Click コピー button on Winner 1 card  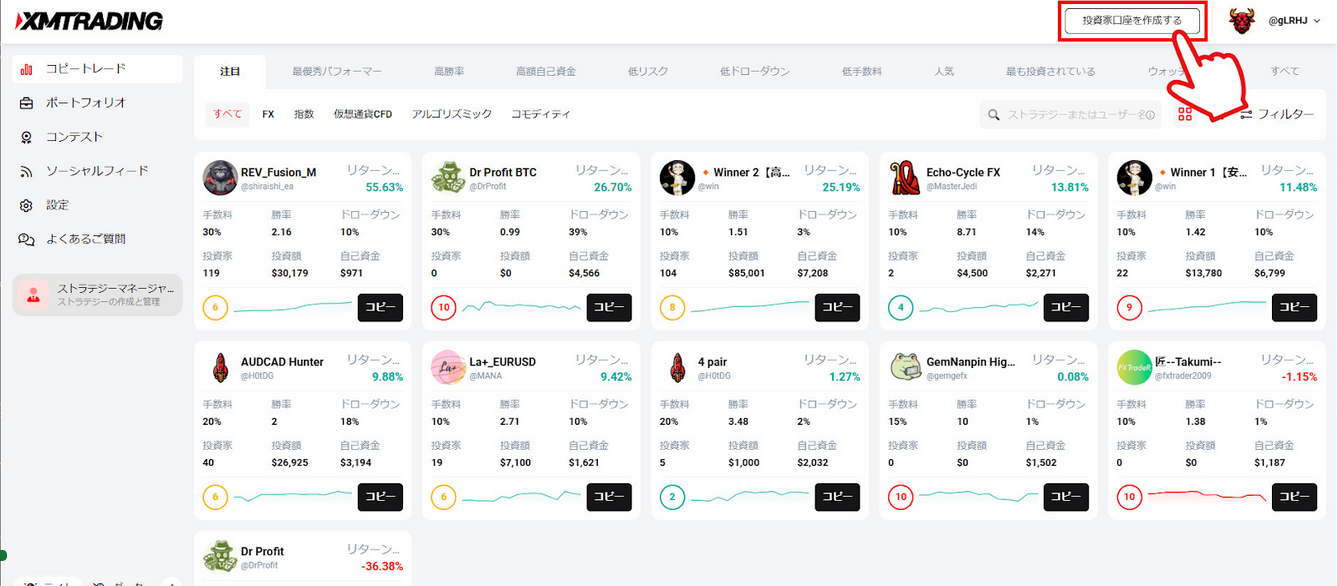click(x=1294, y=308)
